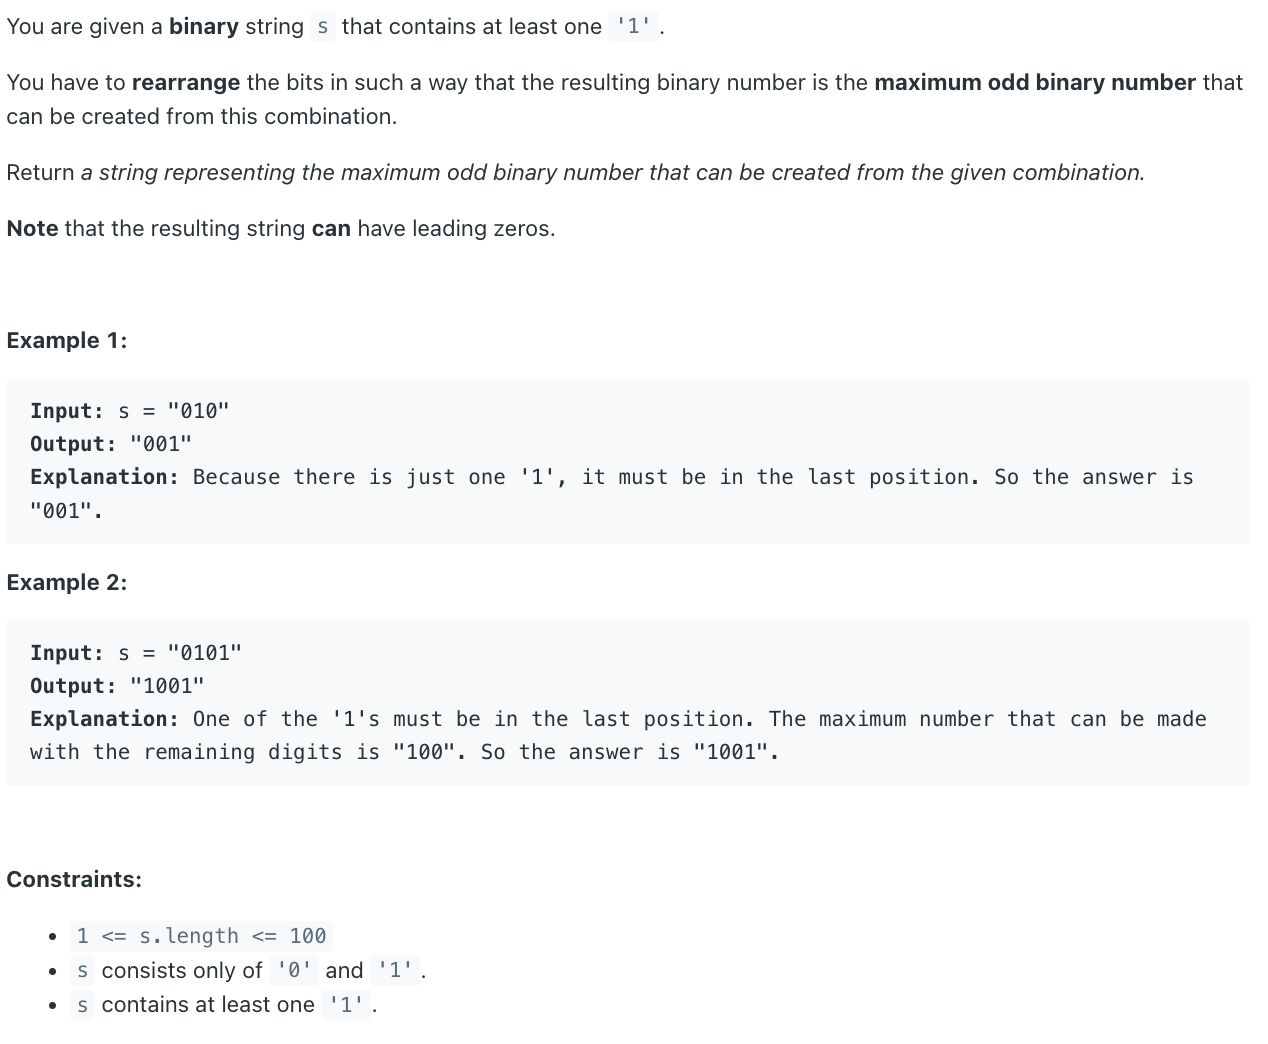Click the bold word "can" in the Note line
This screenshot has height=1044, width=1268.
(331, 228)
